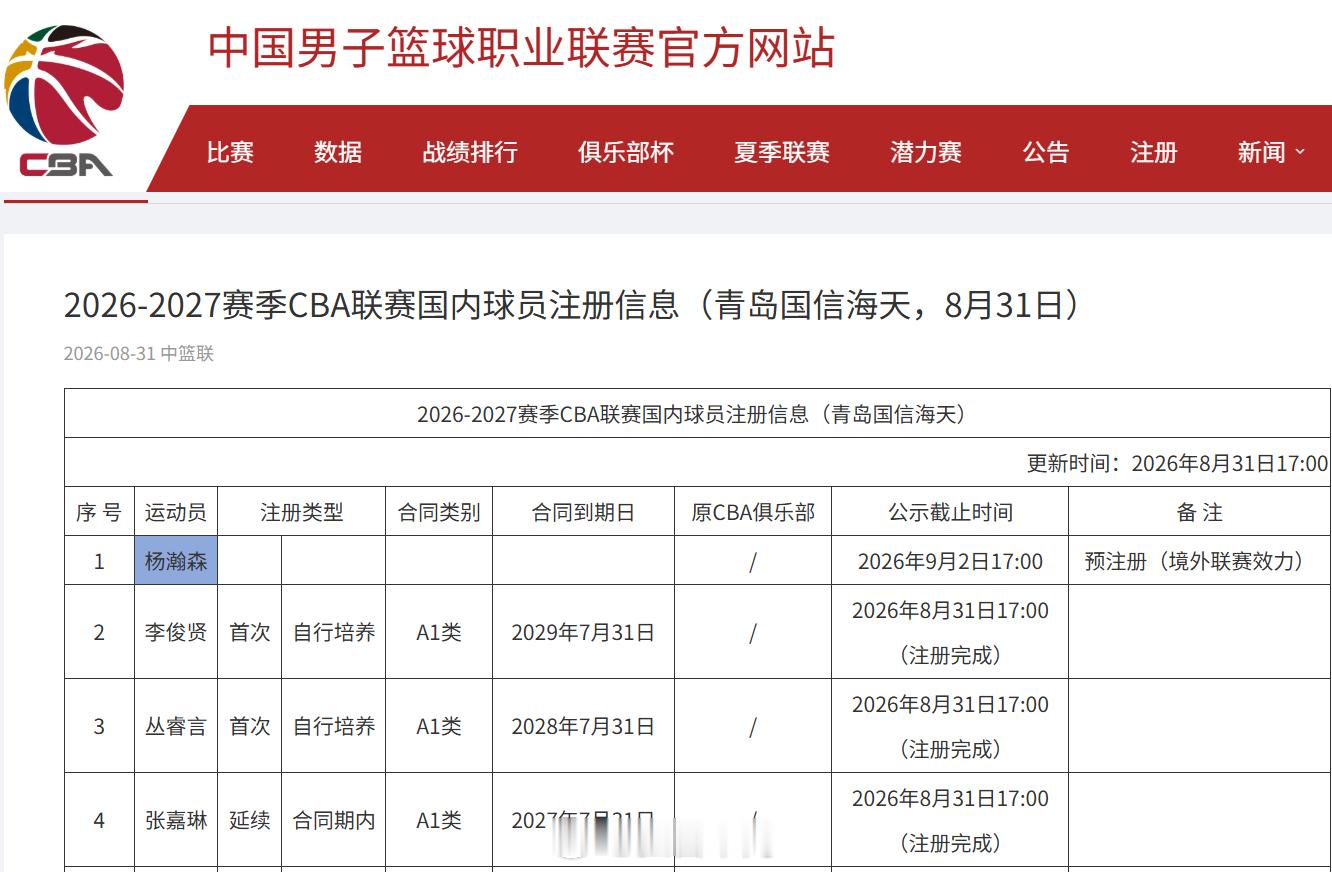
Task: Click row number 4 cell
Action: 99,820
